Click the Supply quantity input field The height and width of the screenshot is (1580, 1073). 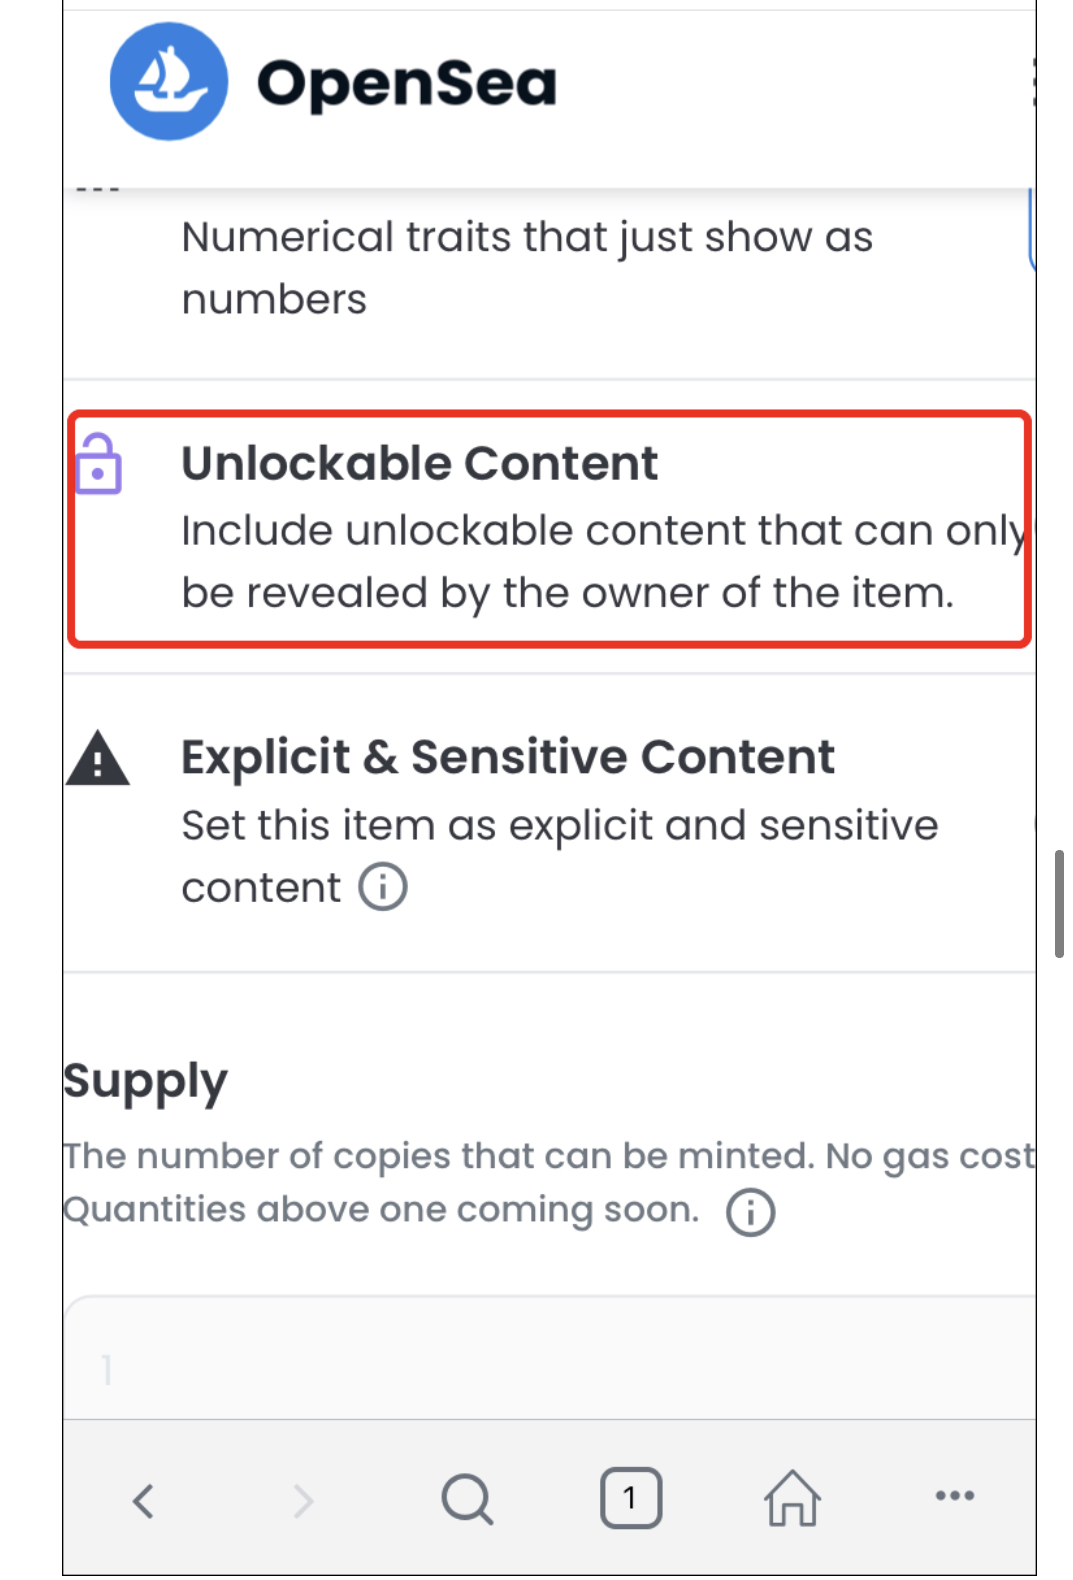[550, 1358]
